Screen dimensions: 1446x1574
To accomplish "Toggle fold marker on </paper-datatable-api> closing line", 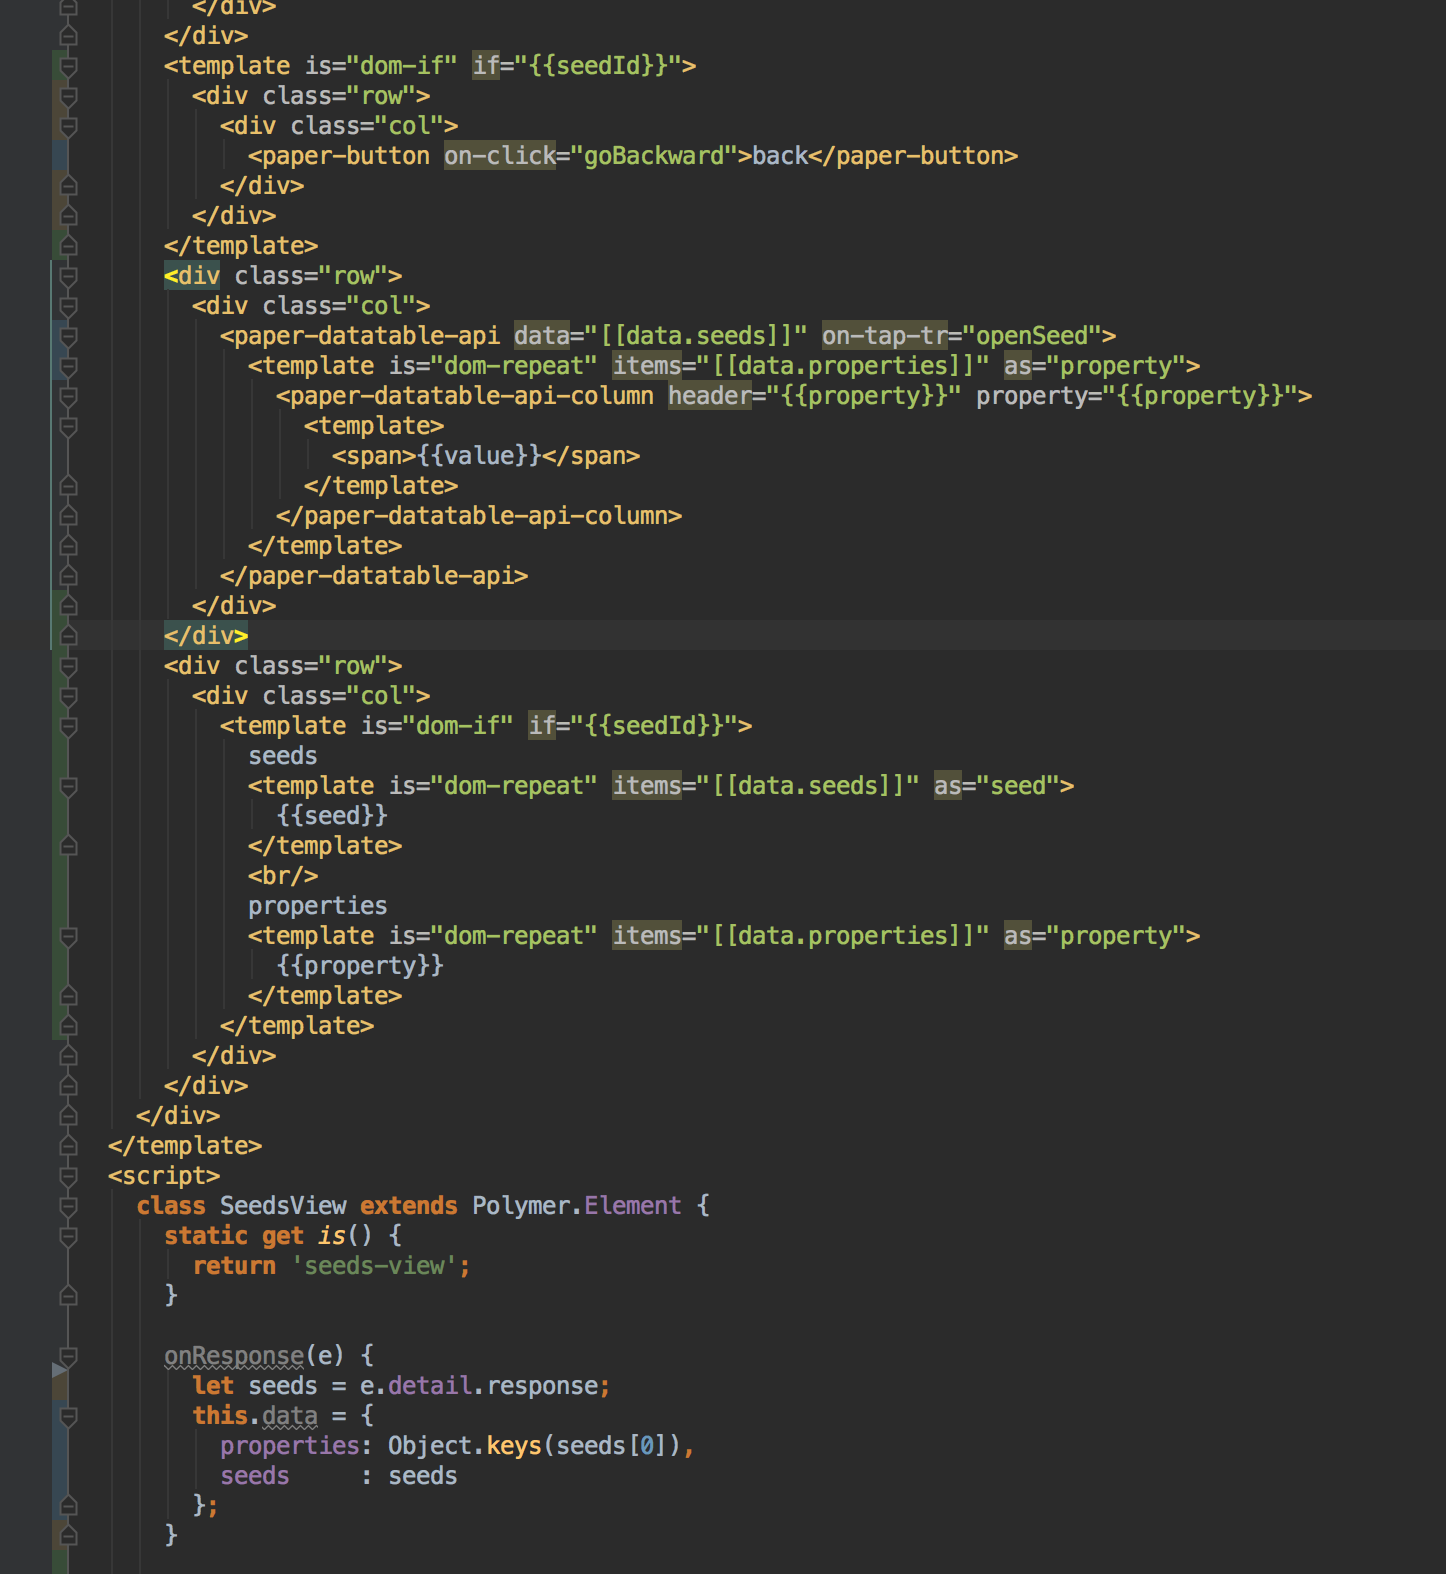I will [68, 576].
